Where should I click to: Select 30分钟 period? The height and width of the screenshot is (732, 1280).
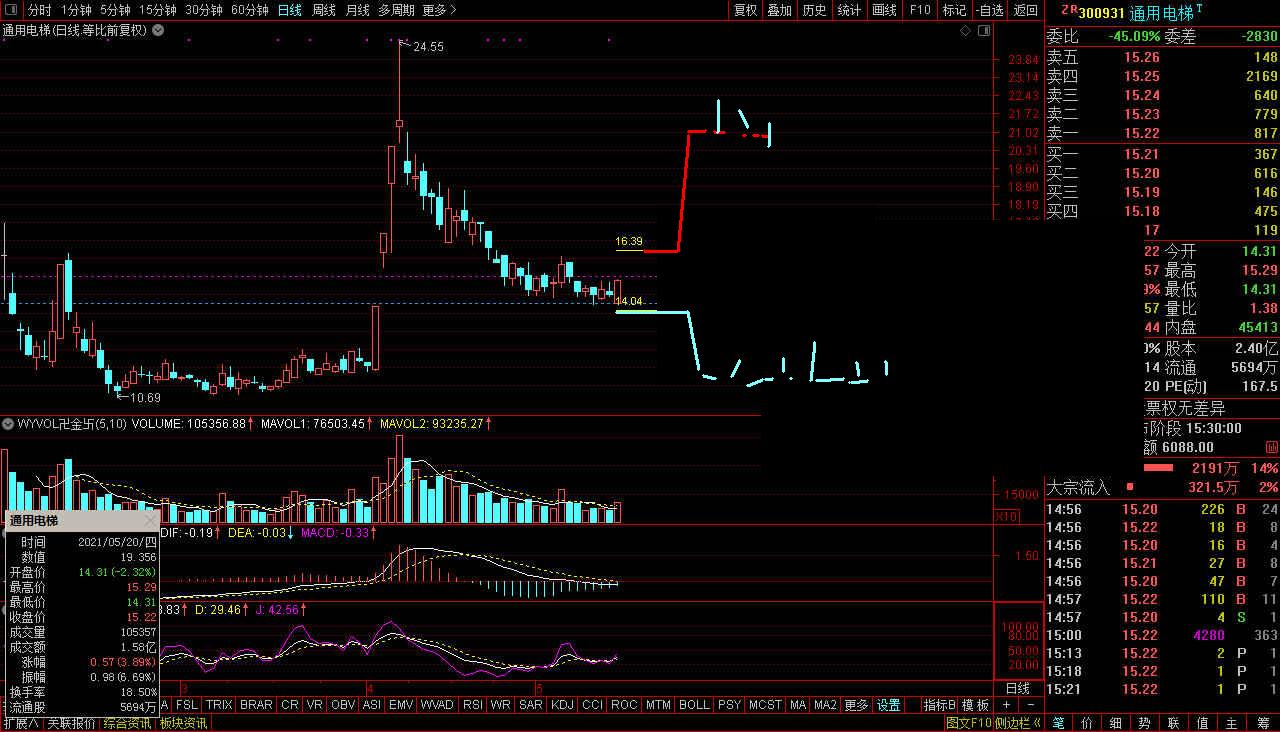[204, 10]
